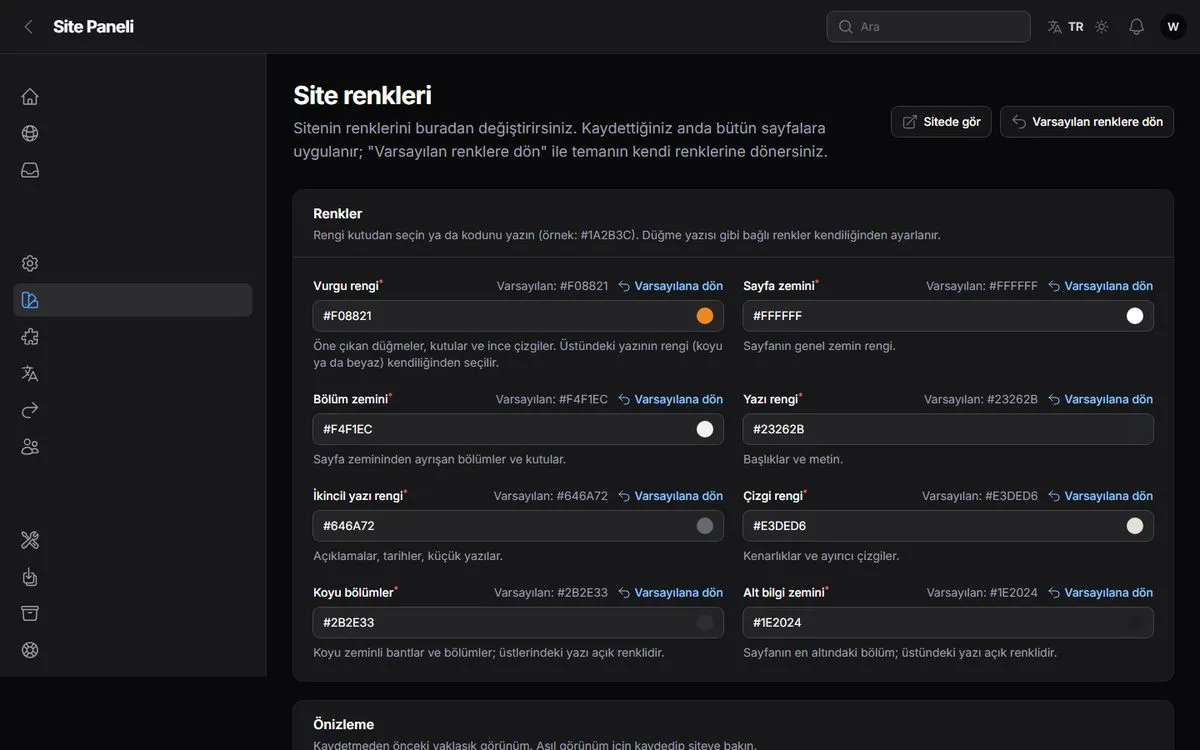
Task: Open the globe icon in sidebar
Action: click(x=30, y=133)
